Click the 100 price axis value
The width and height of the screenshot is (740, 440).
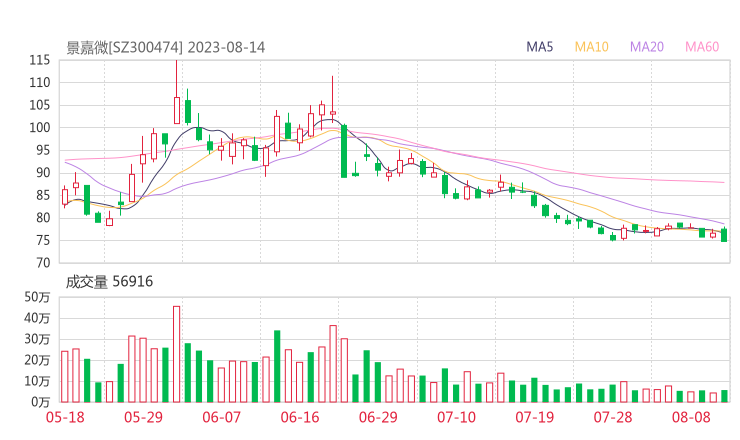click(40, 128)
